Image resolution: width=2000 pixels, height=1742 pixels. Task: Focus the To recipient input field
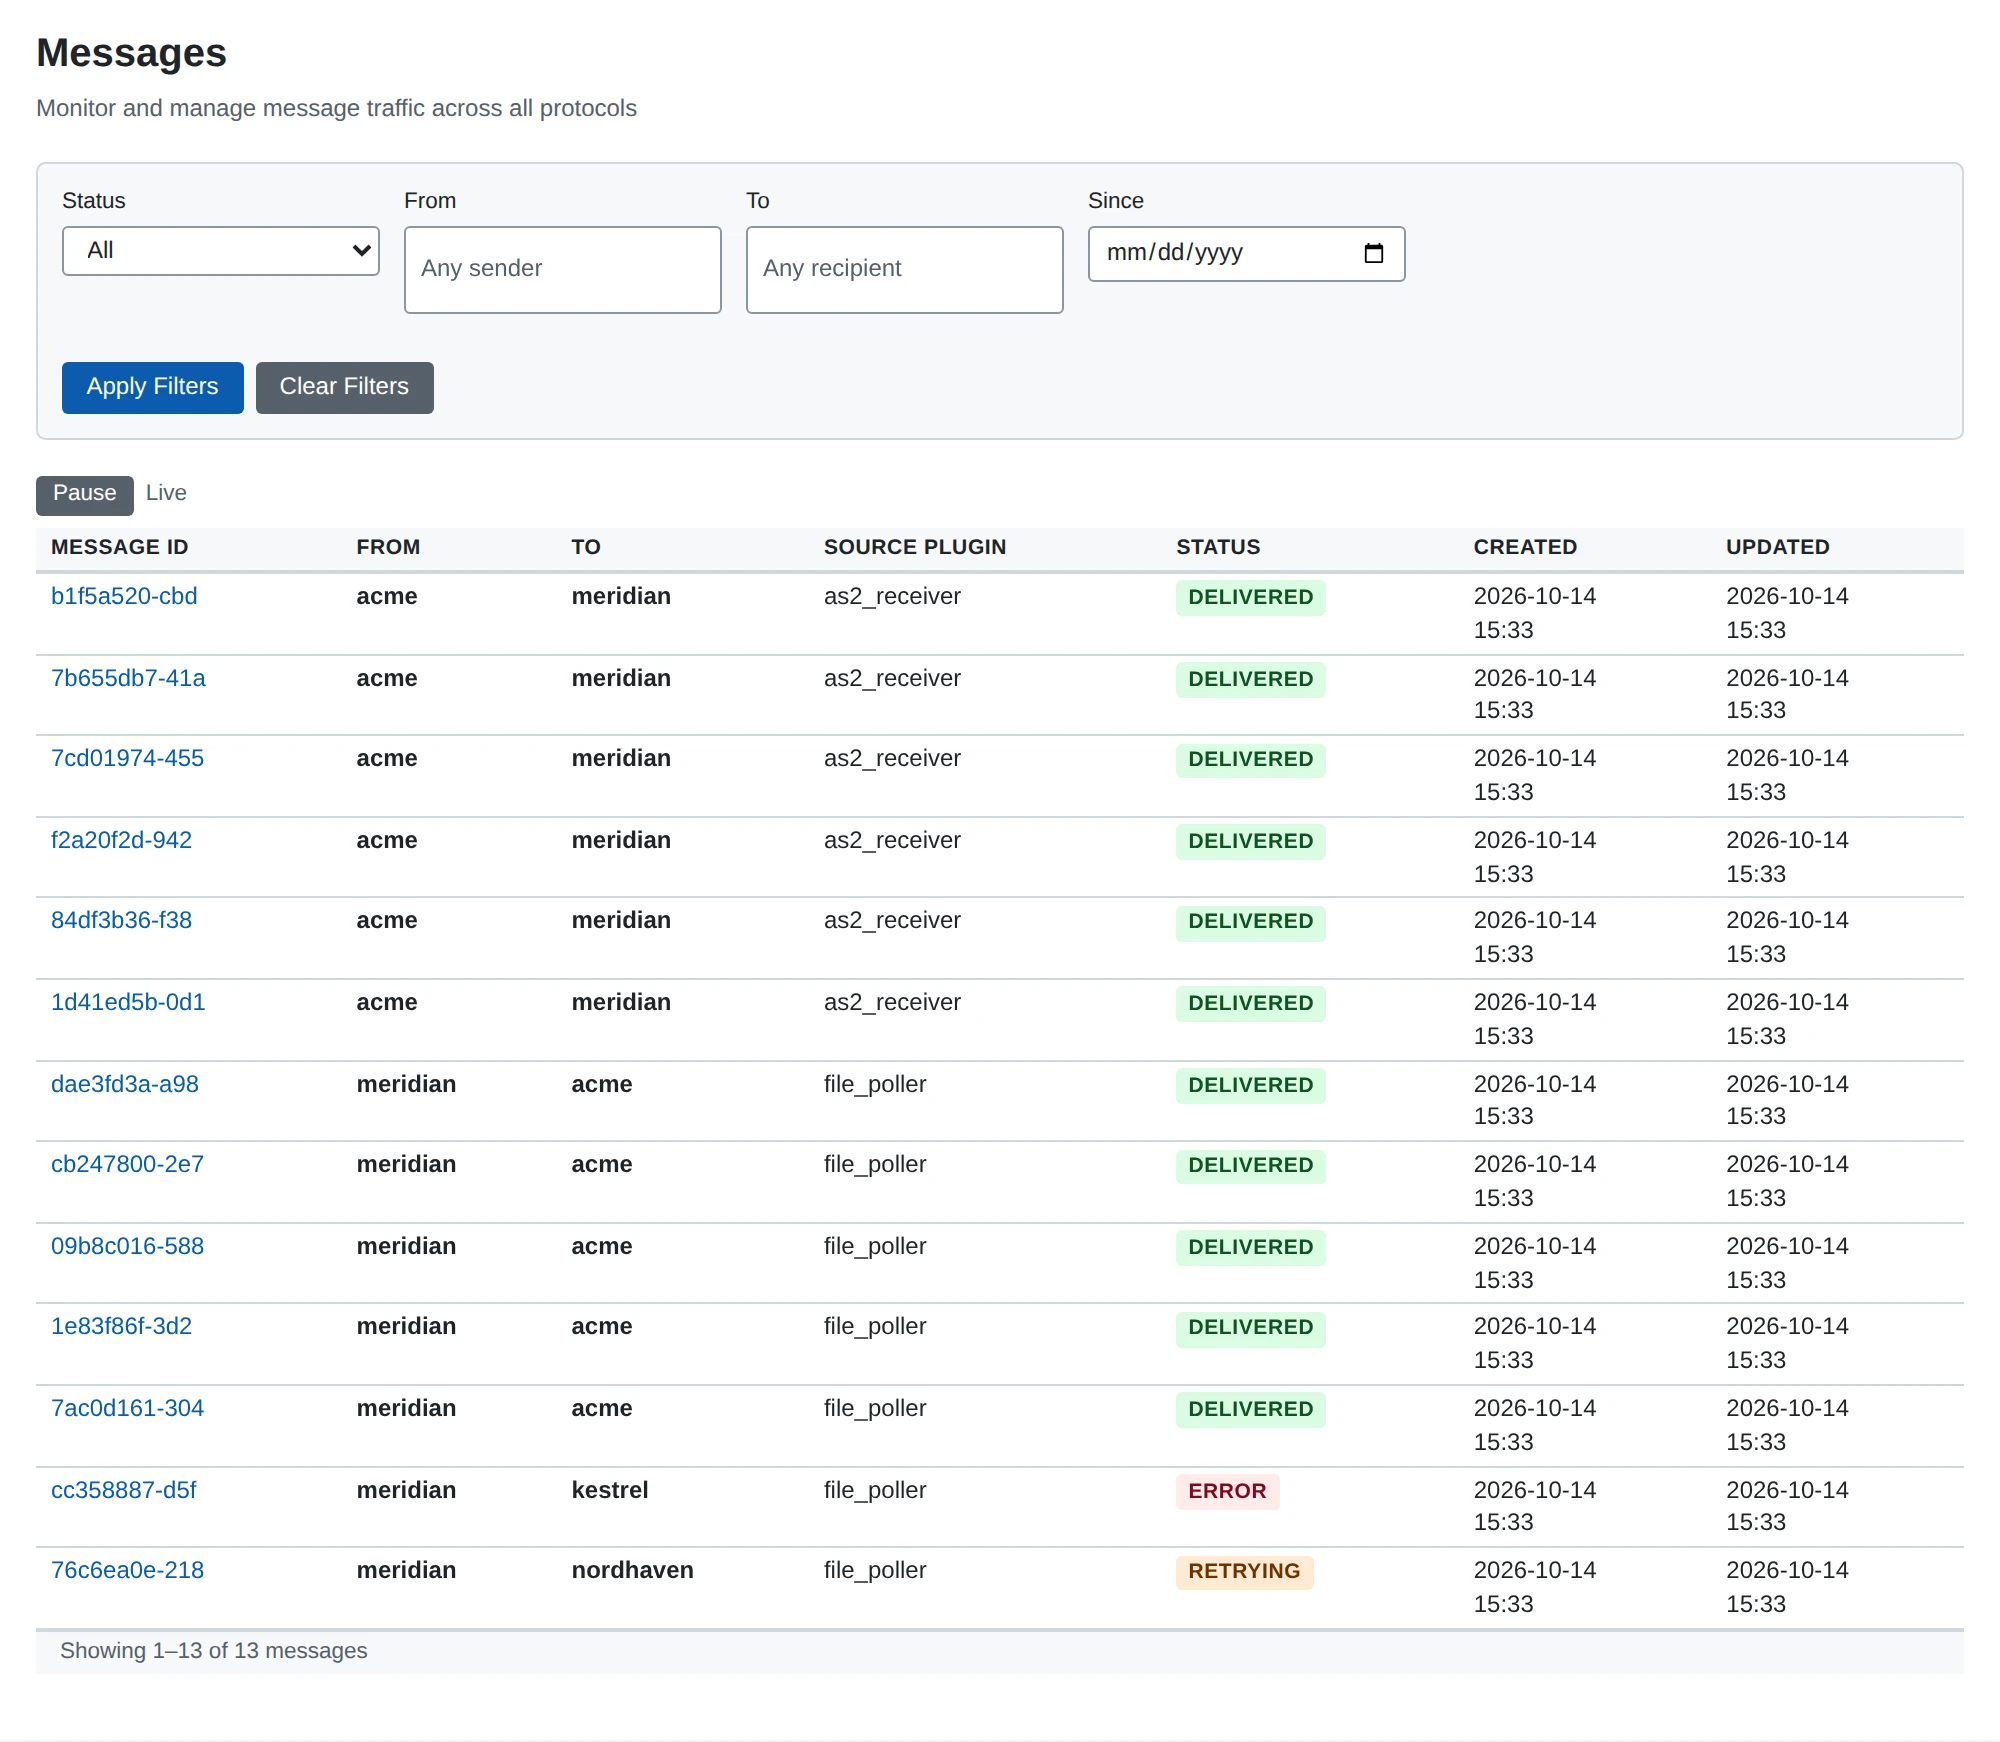905,269
